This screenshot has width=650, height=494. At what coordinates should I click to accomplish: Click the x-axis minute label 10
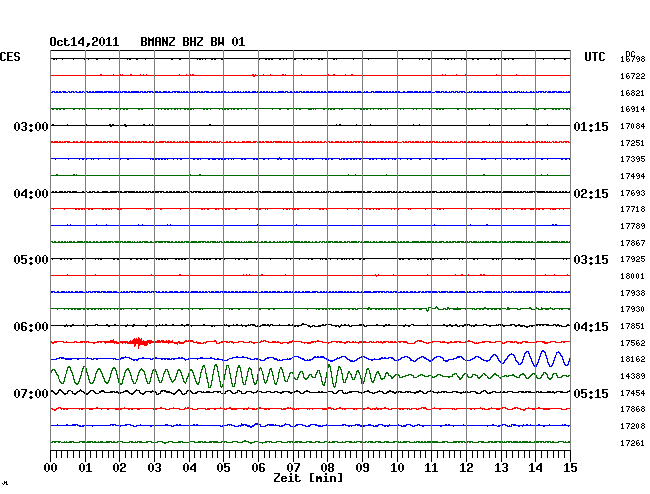coord(397,468)
